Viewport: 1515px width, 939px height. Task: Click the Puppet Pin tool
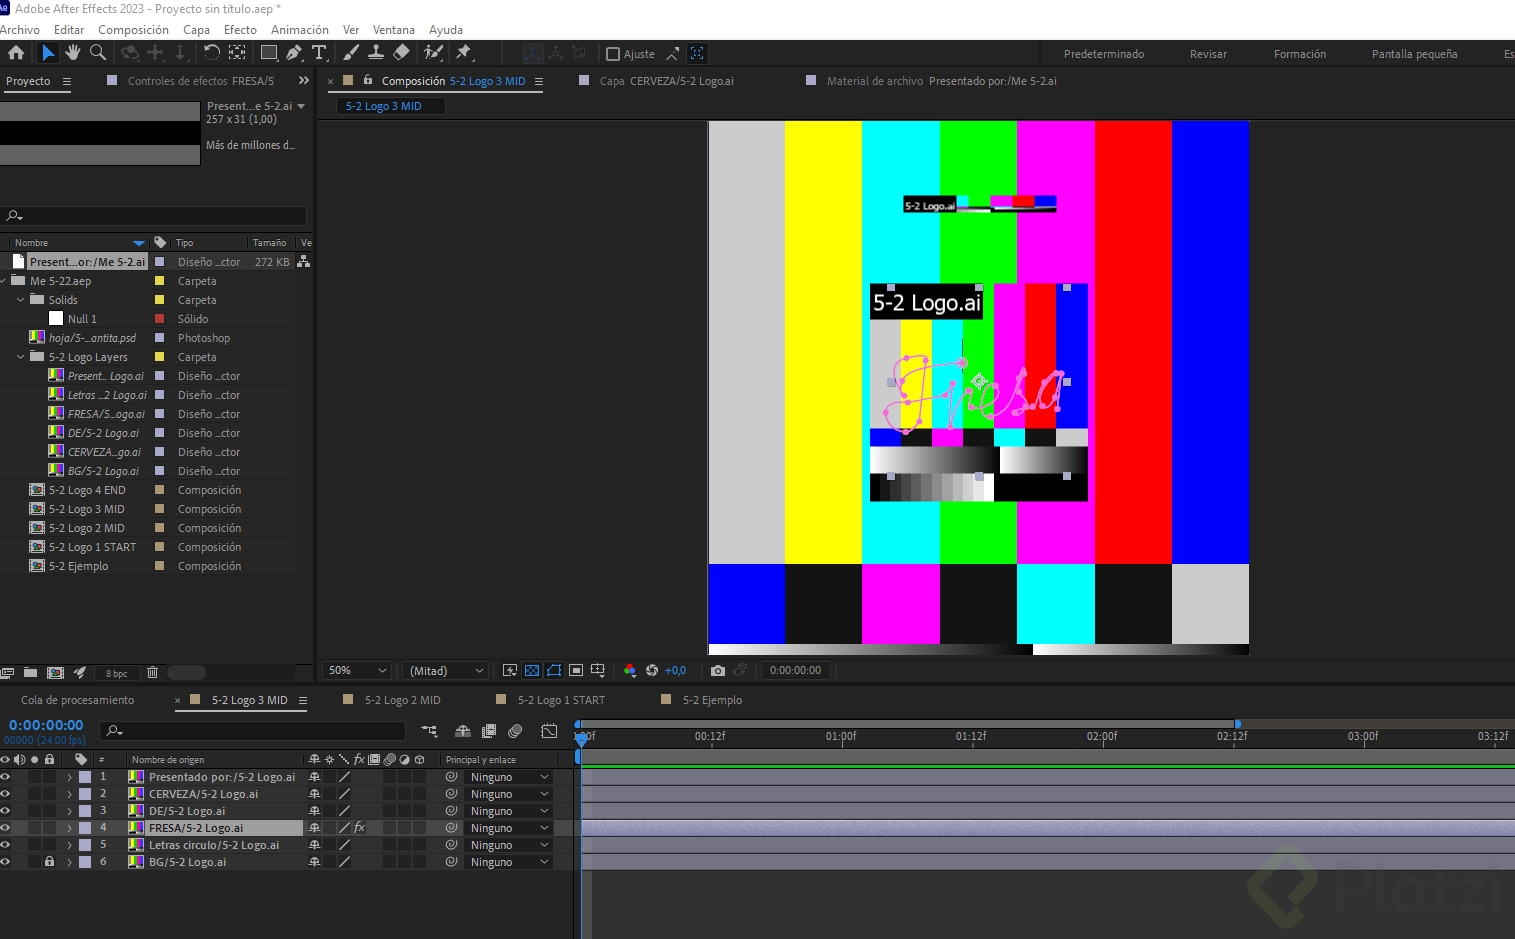tap(463, 53)
